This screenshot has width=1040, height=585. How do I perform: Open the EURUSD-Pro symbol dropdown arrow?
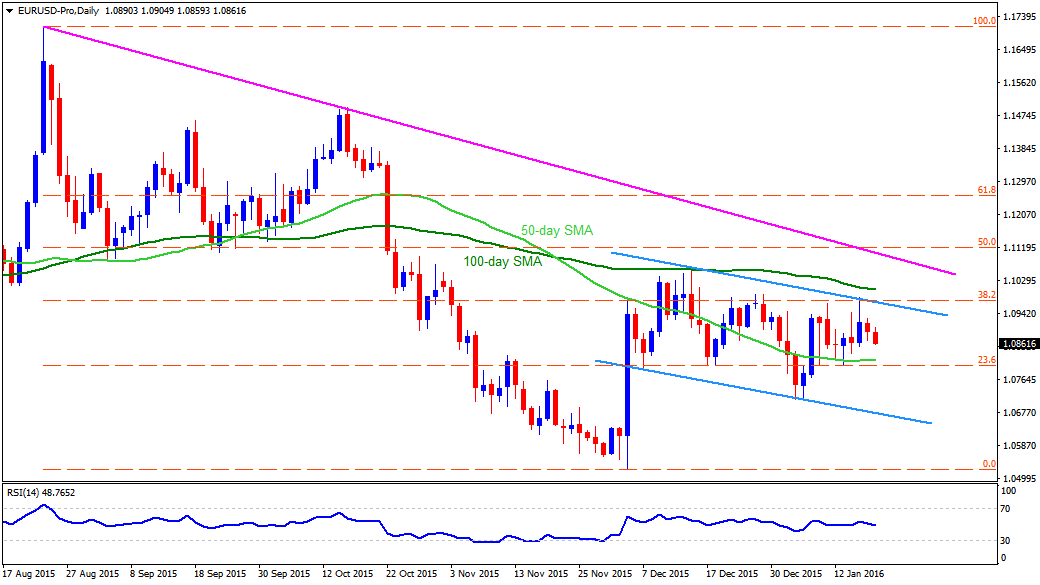[9, 11]
